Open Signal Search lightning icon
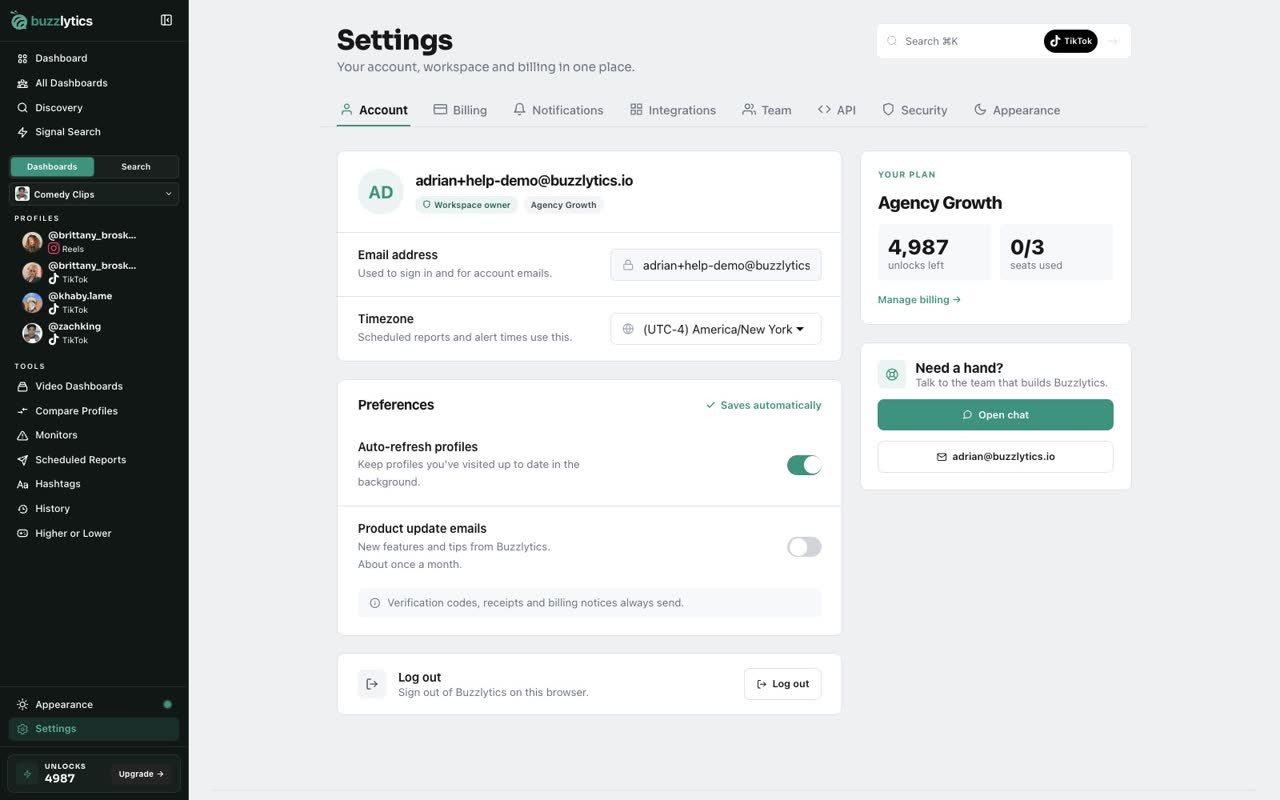The image size is (1280, 800). [22, 132]
